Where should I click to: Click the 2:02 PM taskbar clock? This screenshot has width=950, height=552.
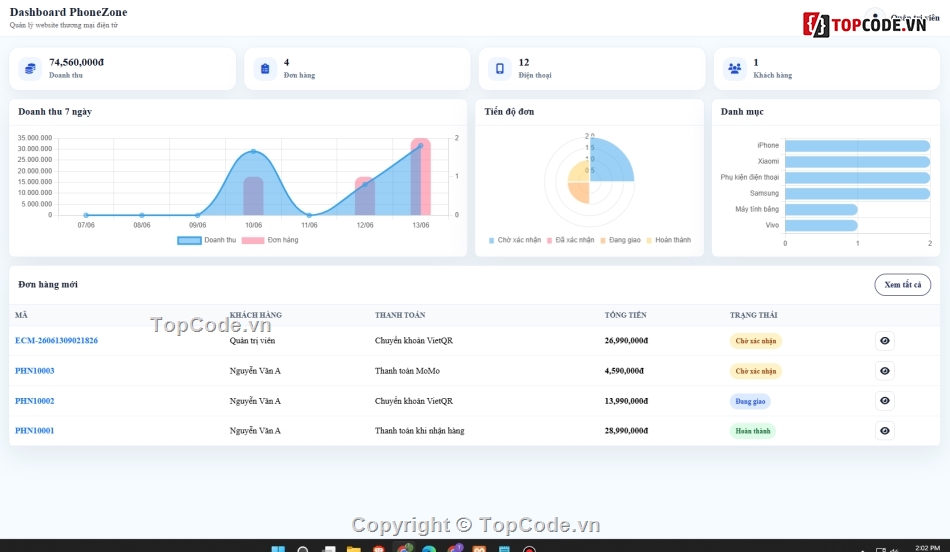[927, 548]
